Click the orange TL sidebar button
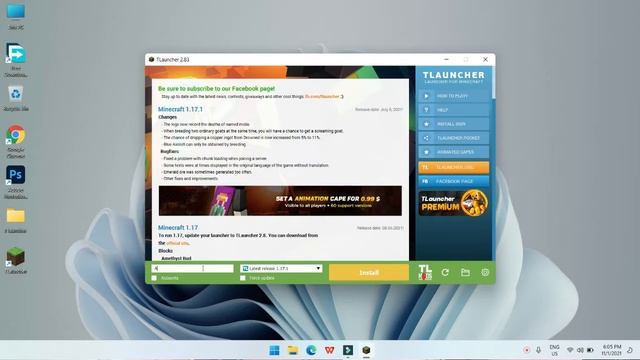Screen dimensions: 640x360 453,167
